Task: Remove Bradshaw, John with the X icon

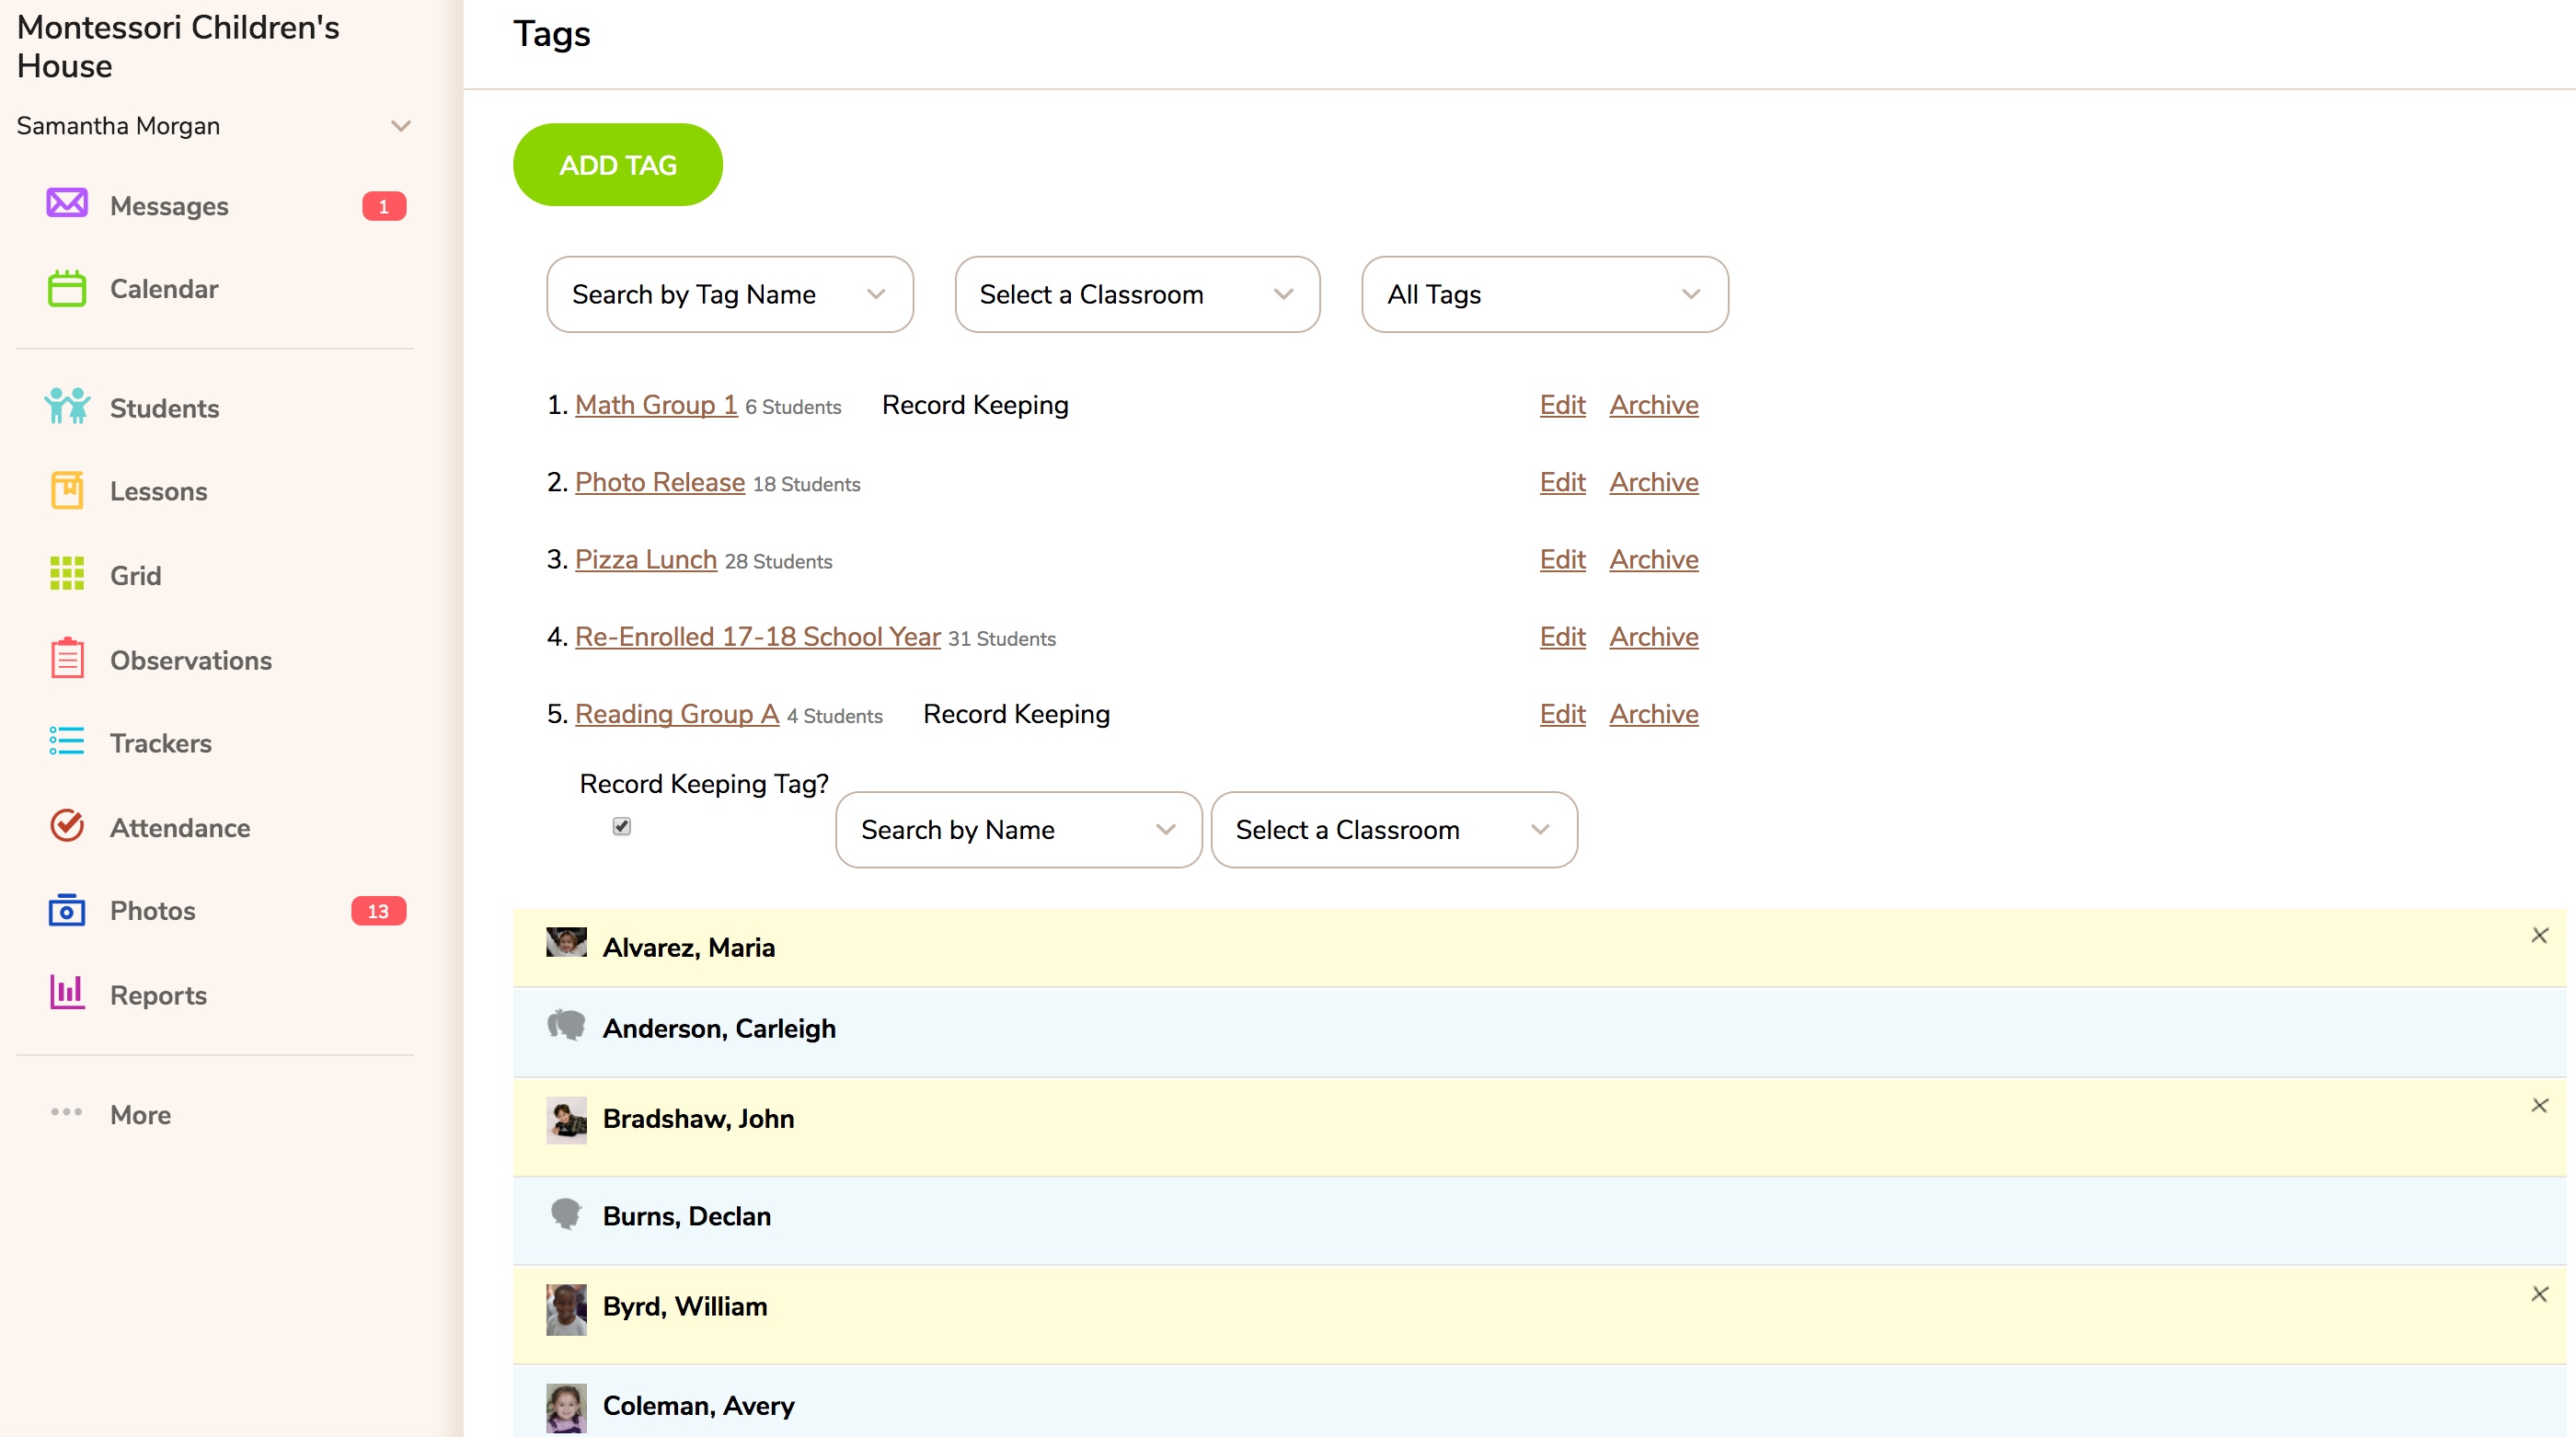Action: pos(2539,1105)
